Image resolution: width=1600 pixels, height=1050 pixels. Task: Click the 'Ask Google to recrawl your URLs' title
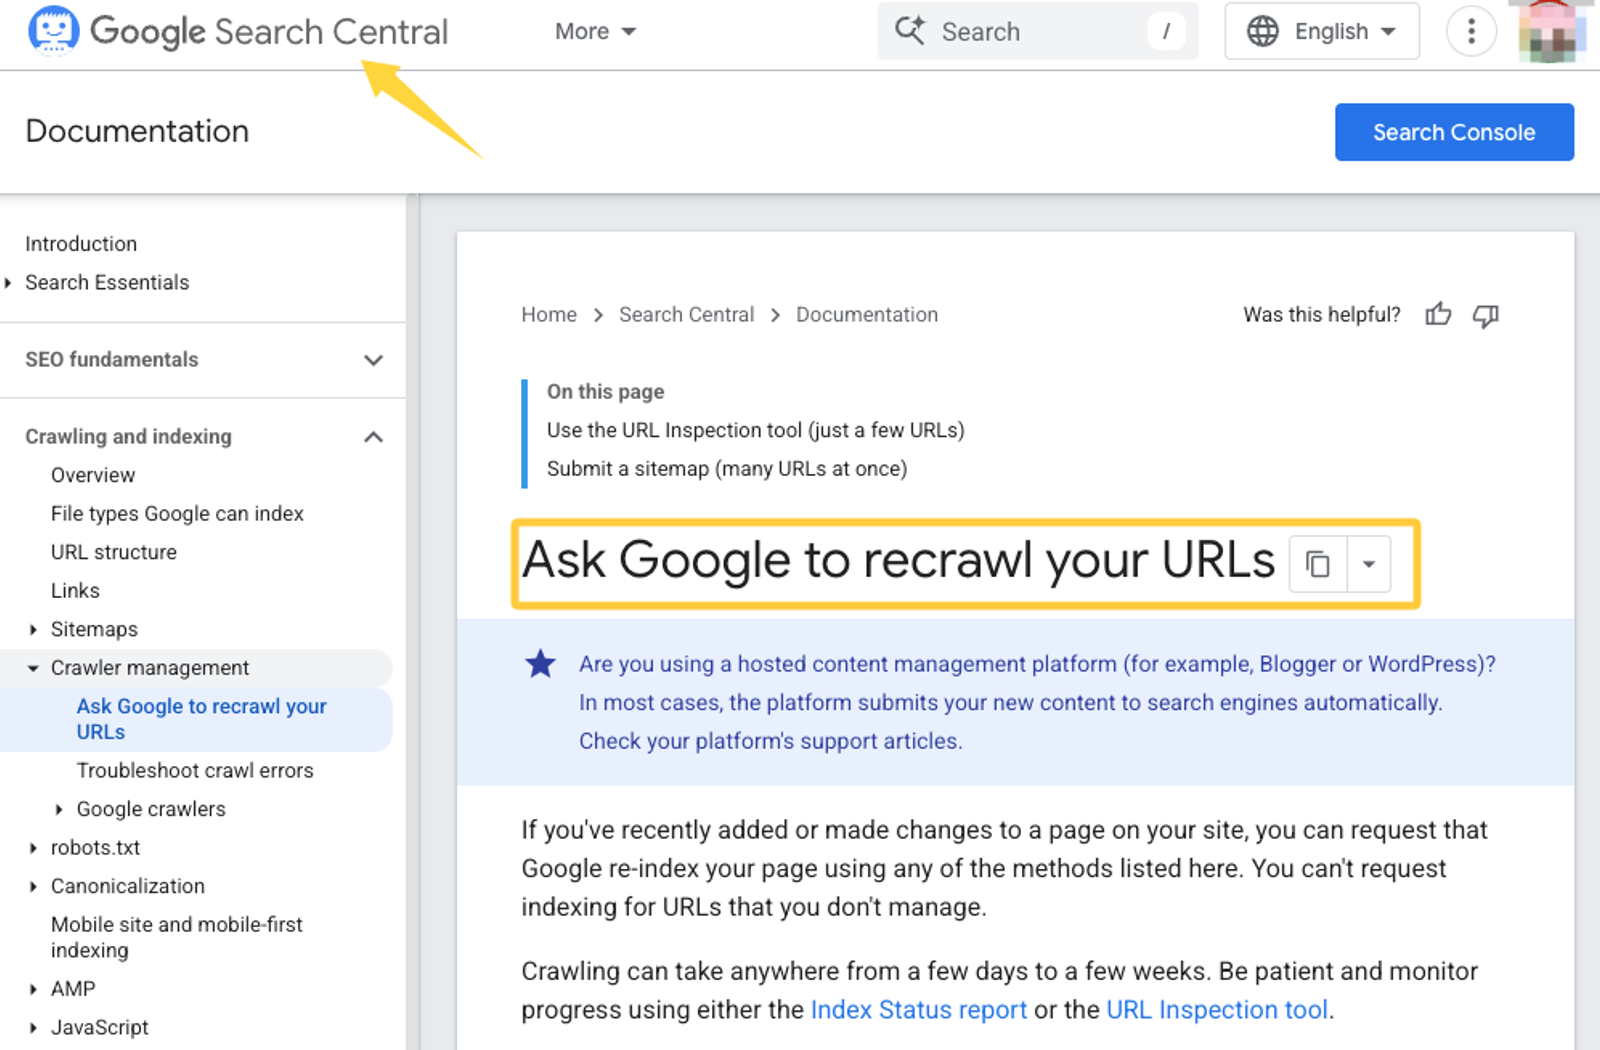click(899, 560)
